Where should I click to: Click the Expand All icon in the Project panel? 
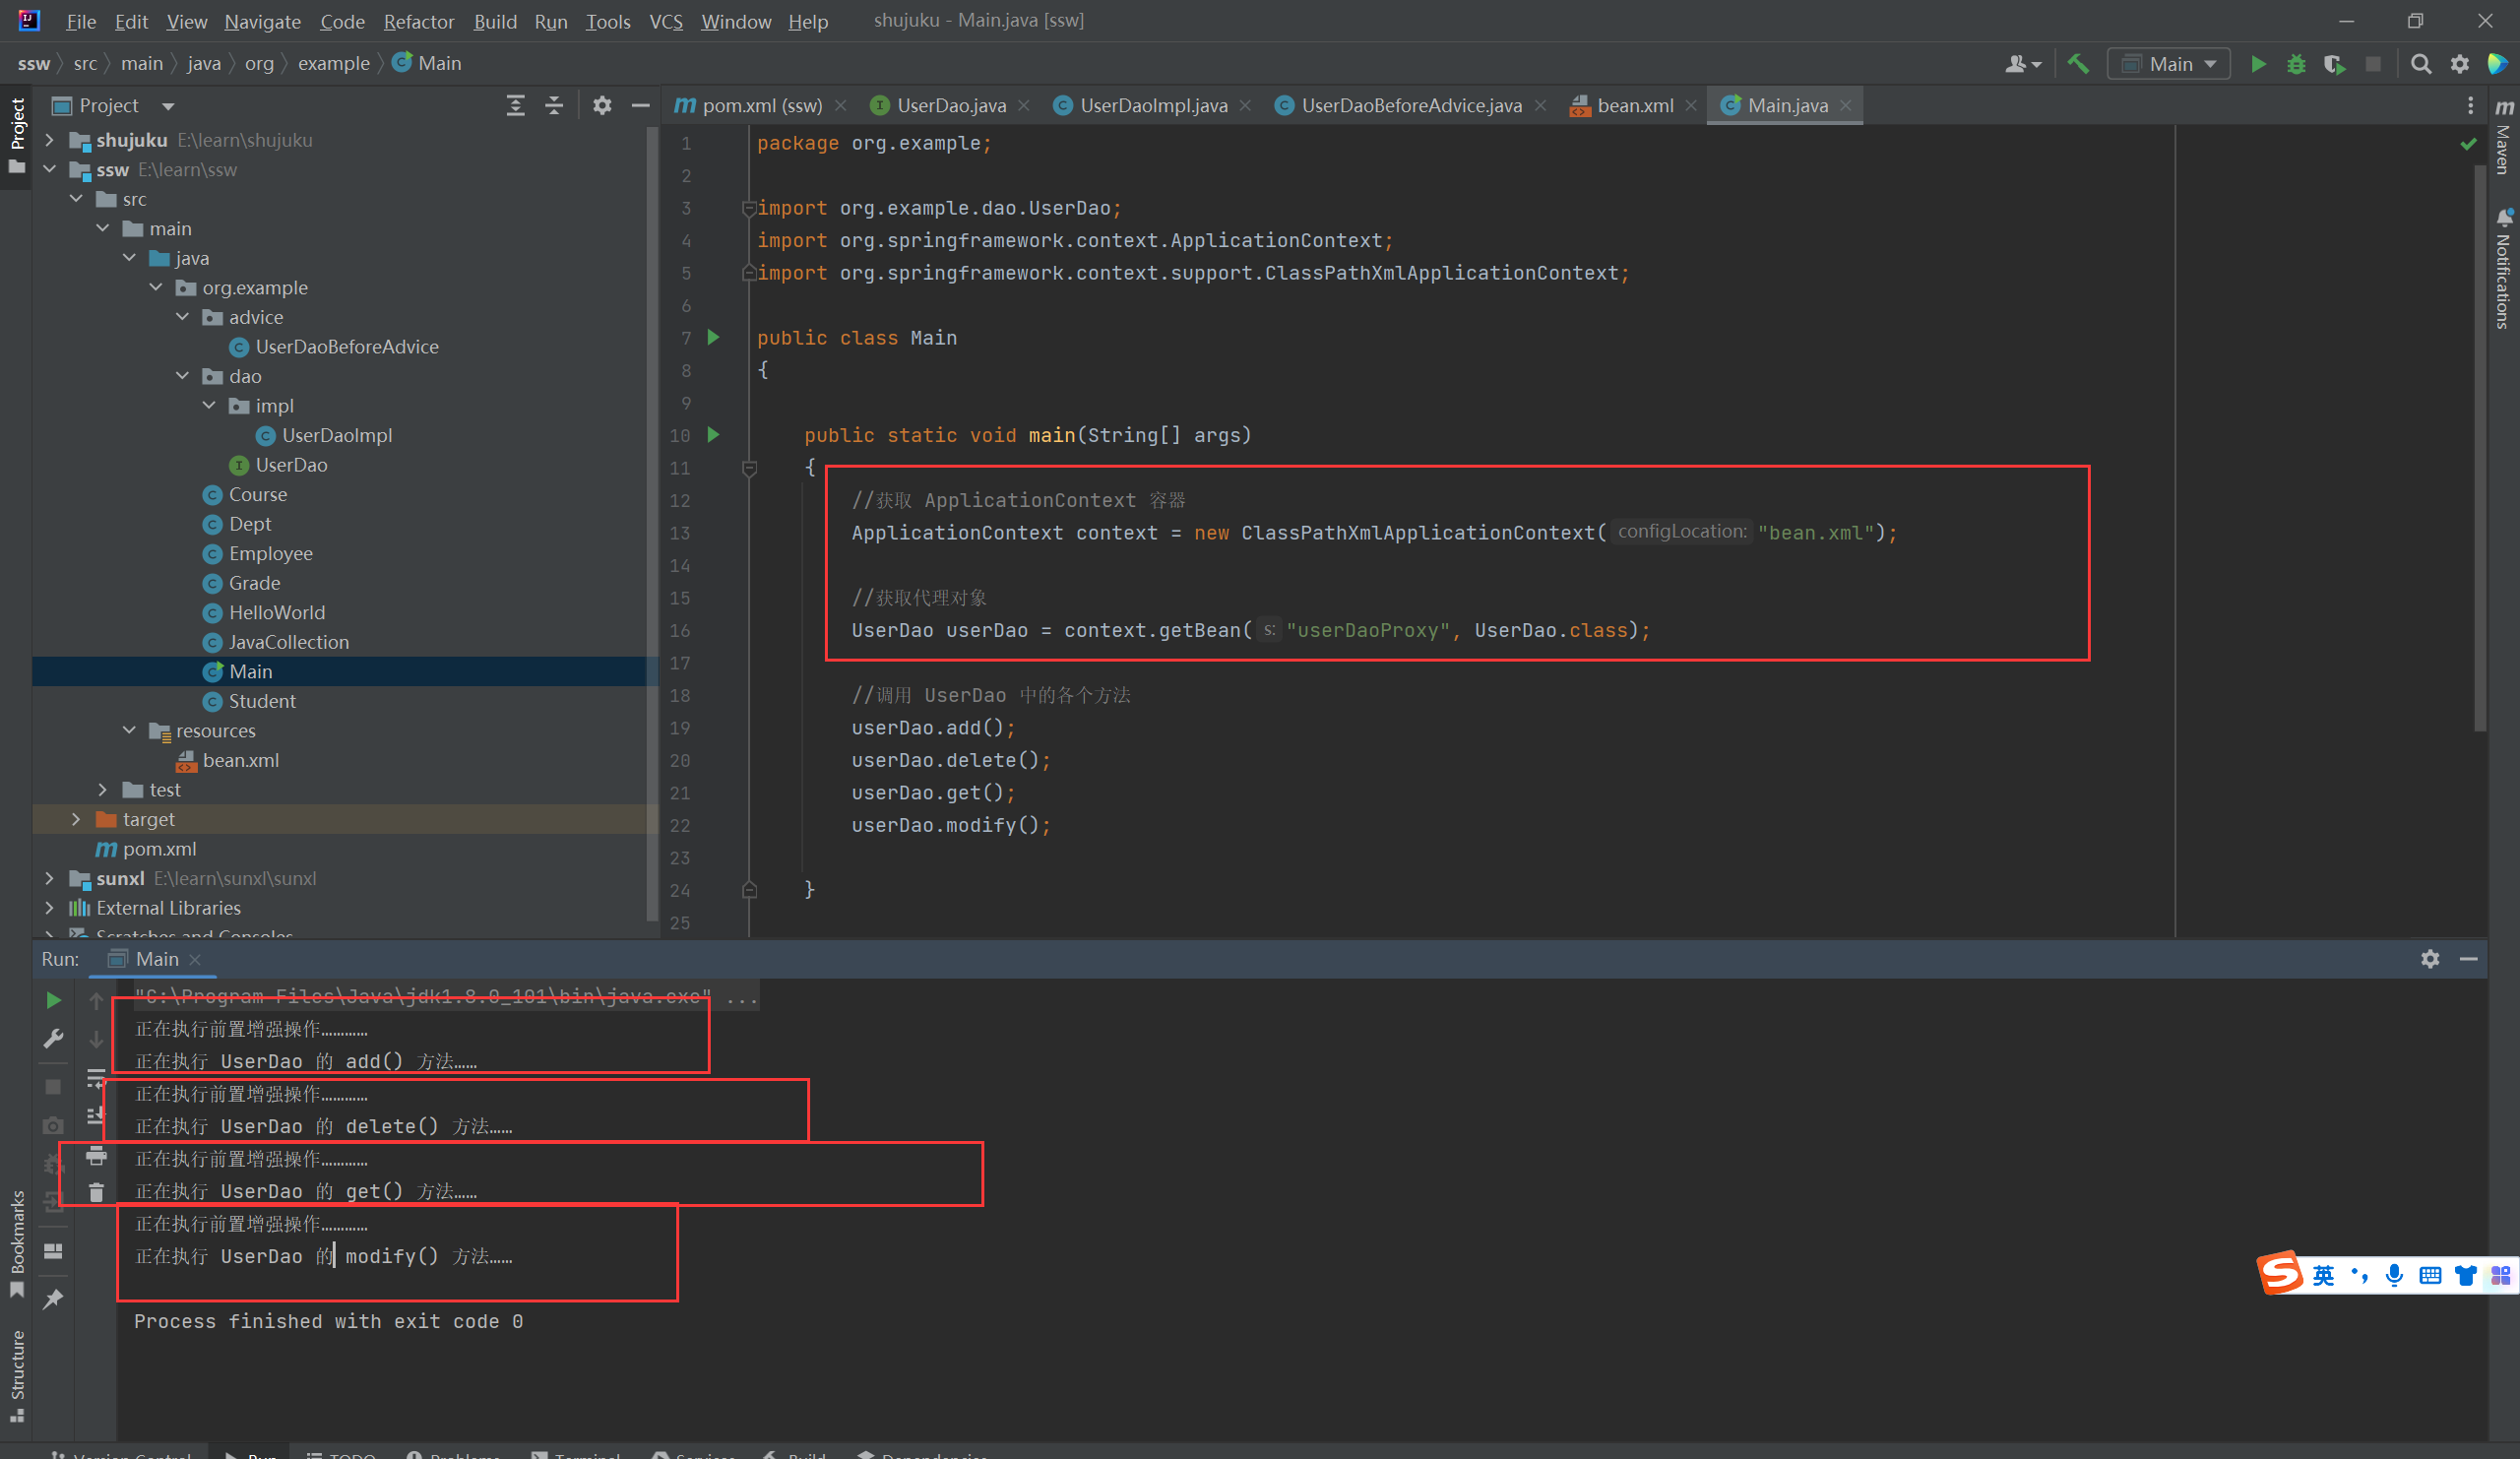coord(515,106)
